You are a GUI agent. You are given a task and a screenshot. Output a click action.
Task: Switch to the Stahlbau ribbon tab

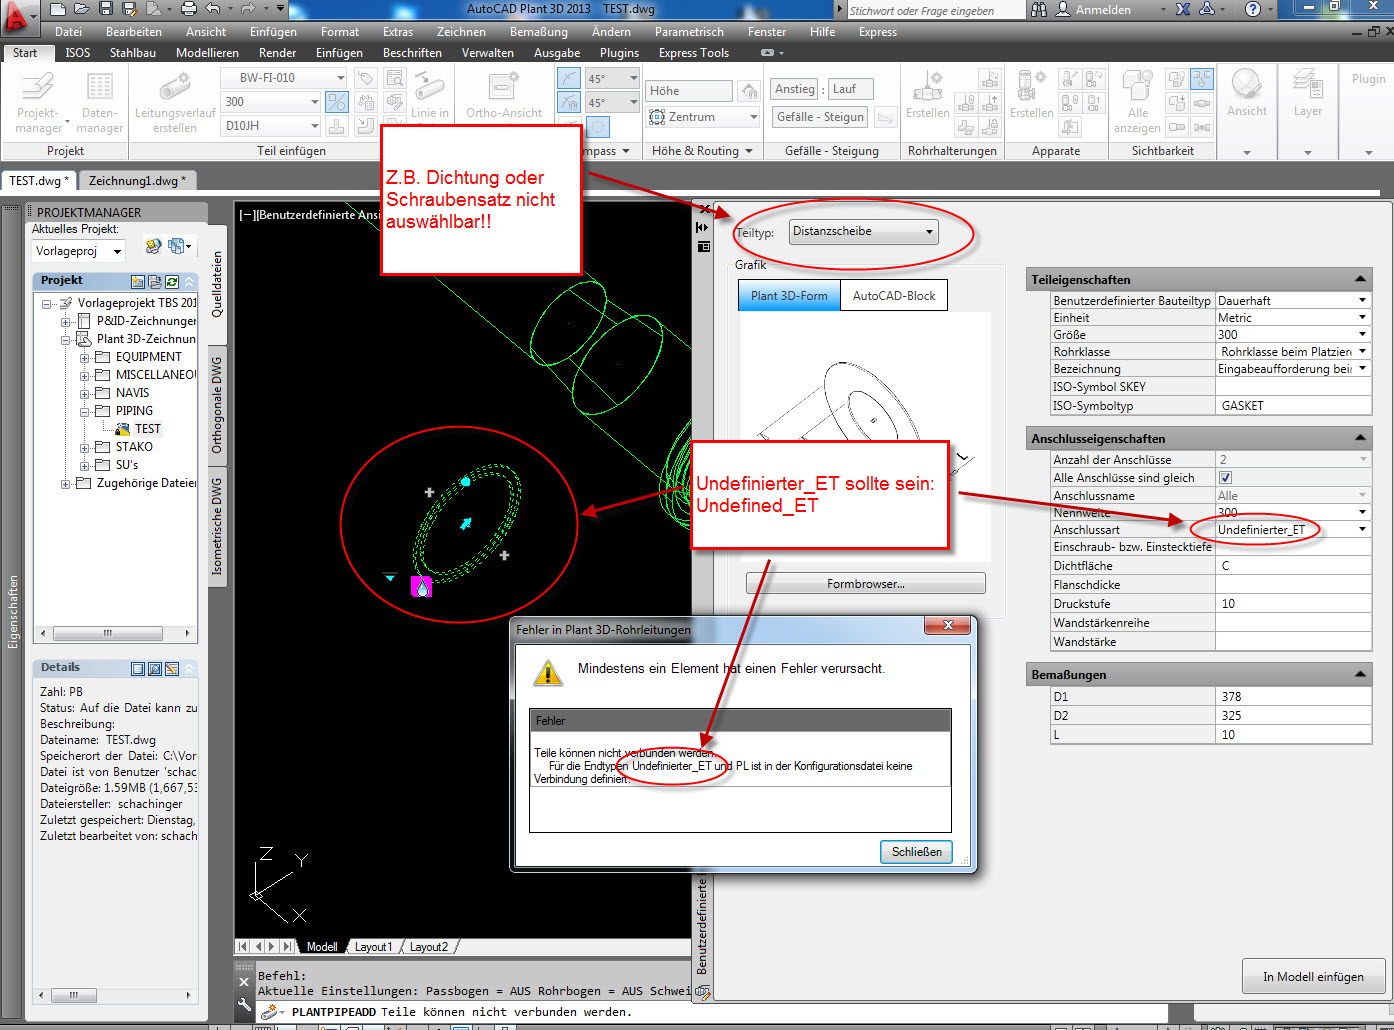pos(133,53)
